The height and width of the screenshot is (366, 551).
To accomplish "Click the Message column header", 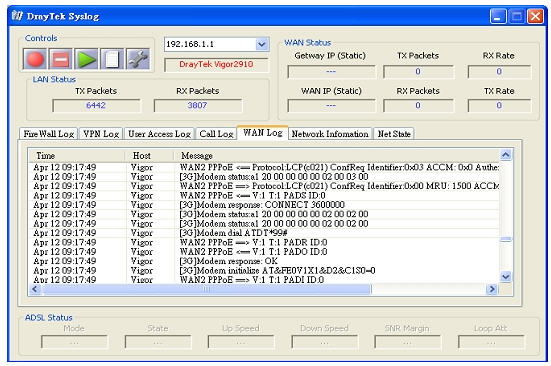I will pos(336,156).
